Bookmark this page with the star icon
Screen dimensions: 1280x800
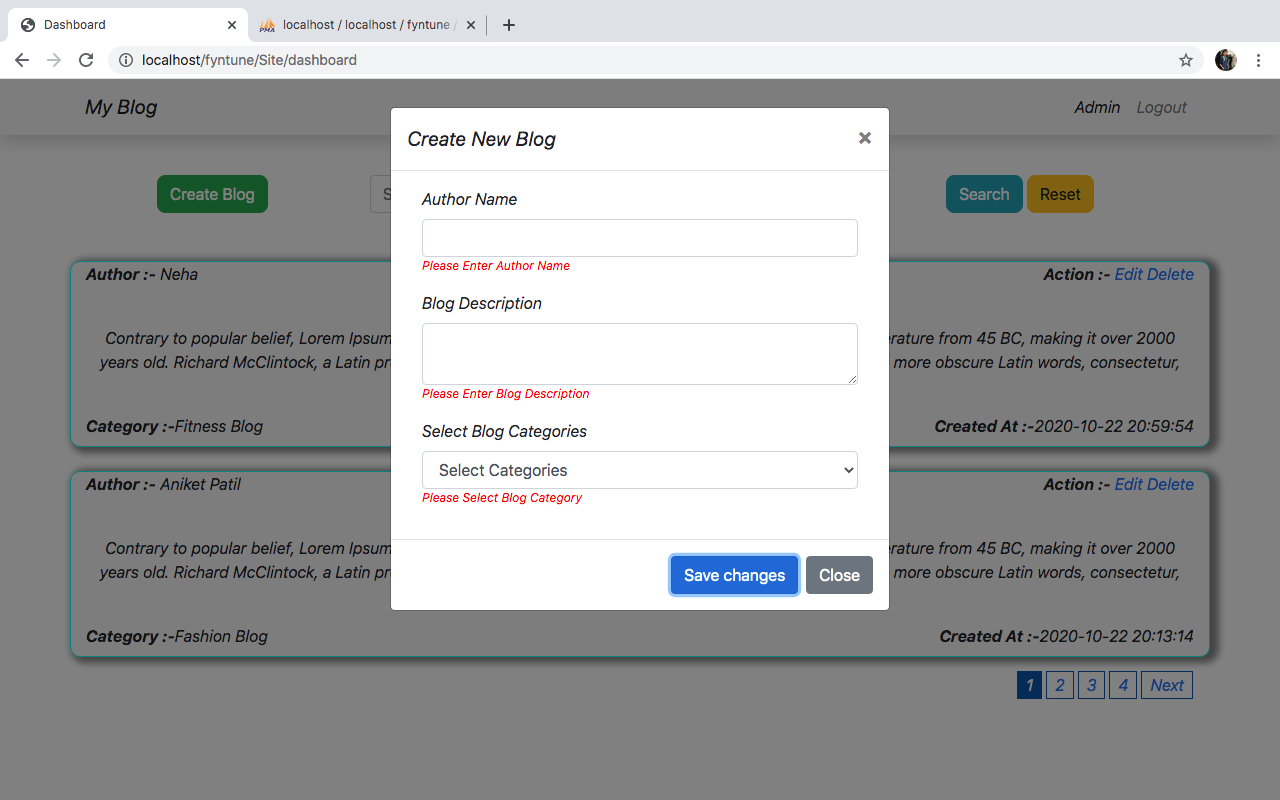point(1186,60)
